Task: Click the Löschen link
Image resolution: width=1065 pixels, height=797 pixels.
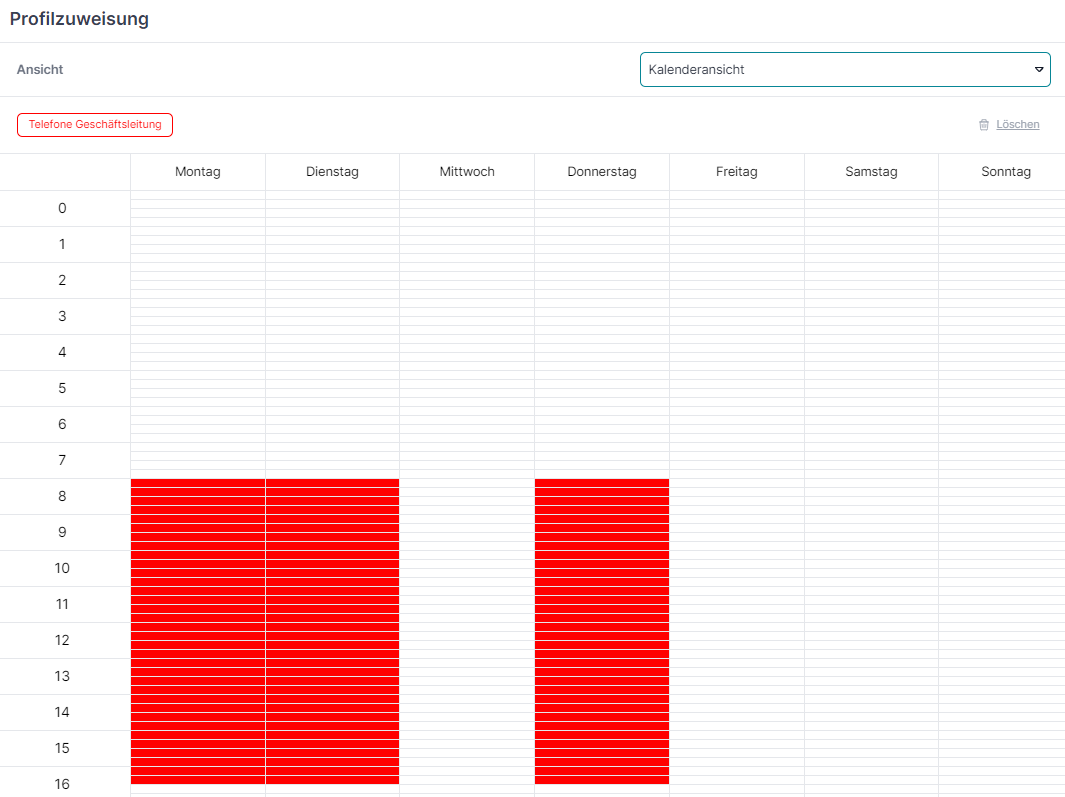Action: pos(1017,125)
